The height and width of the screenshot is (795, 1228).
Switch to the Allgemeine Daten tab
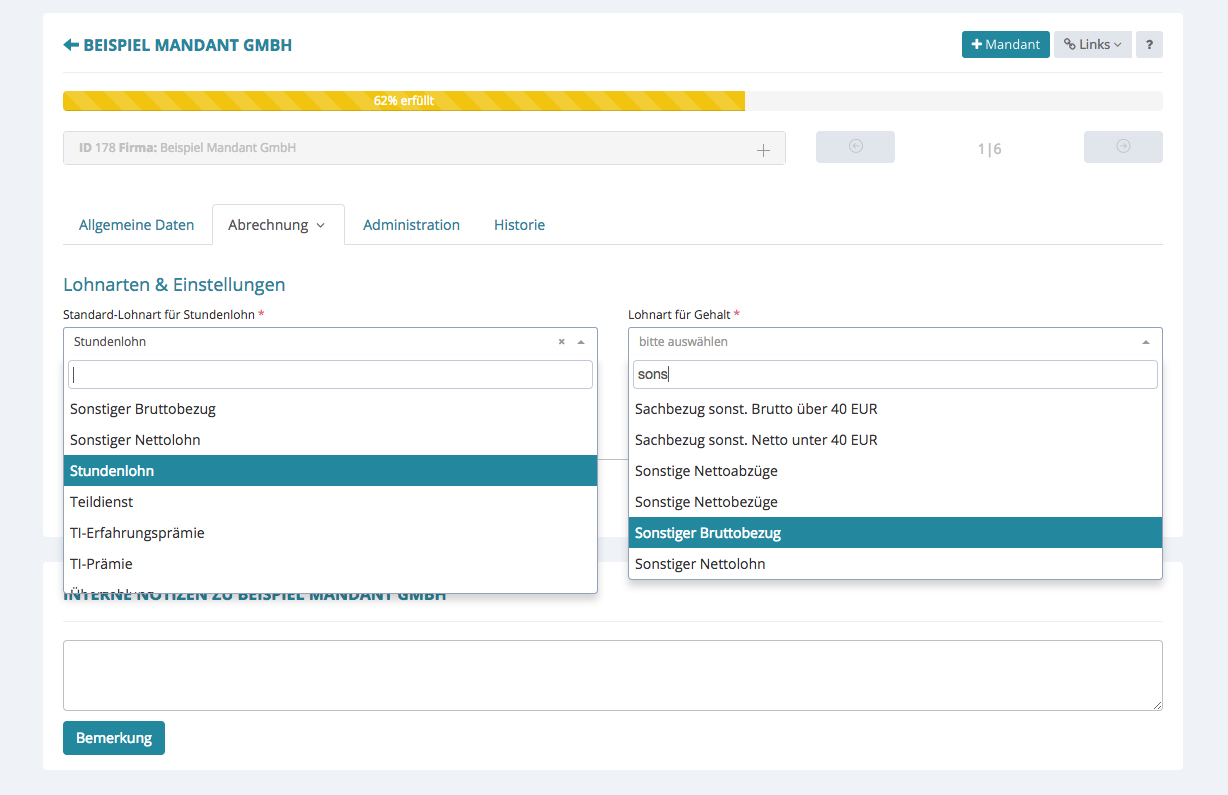136,225
